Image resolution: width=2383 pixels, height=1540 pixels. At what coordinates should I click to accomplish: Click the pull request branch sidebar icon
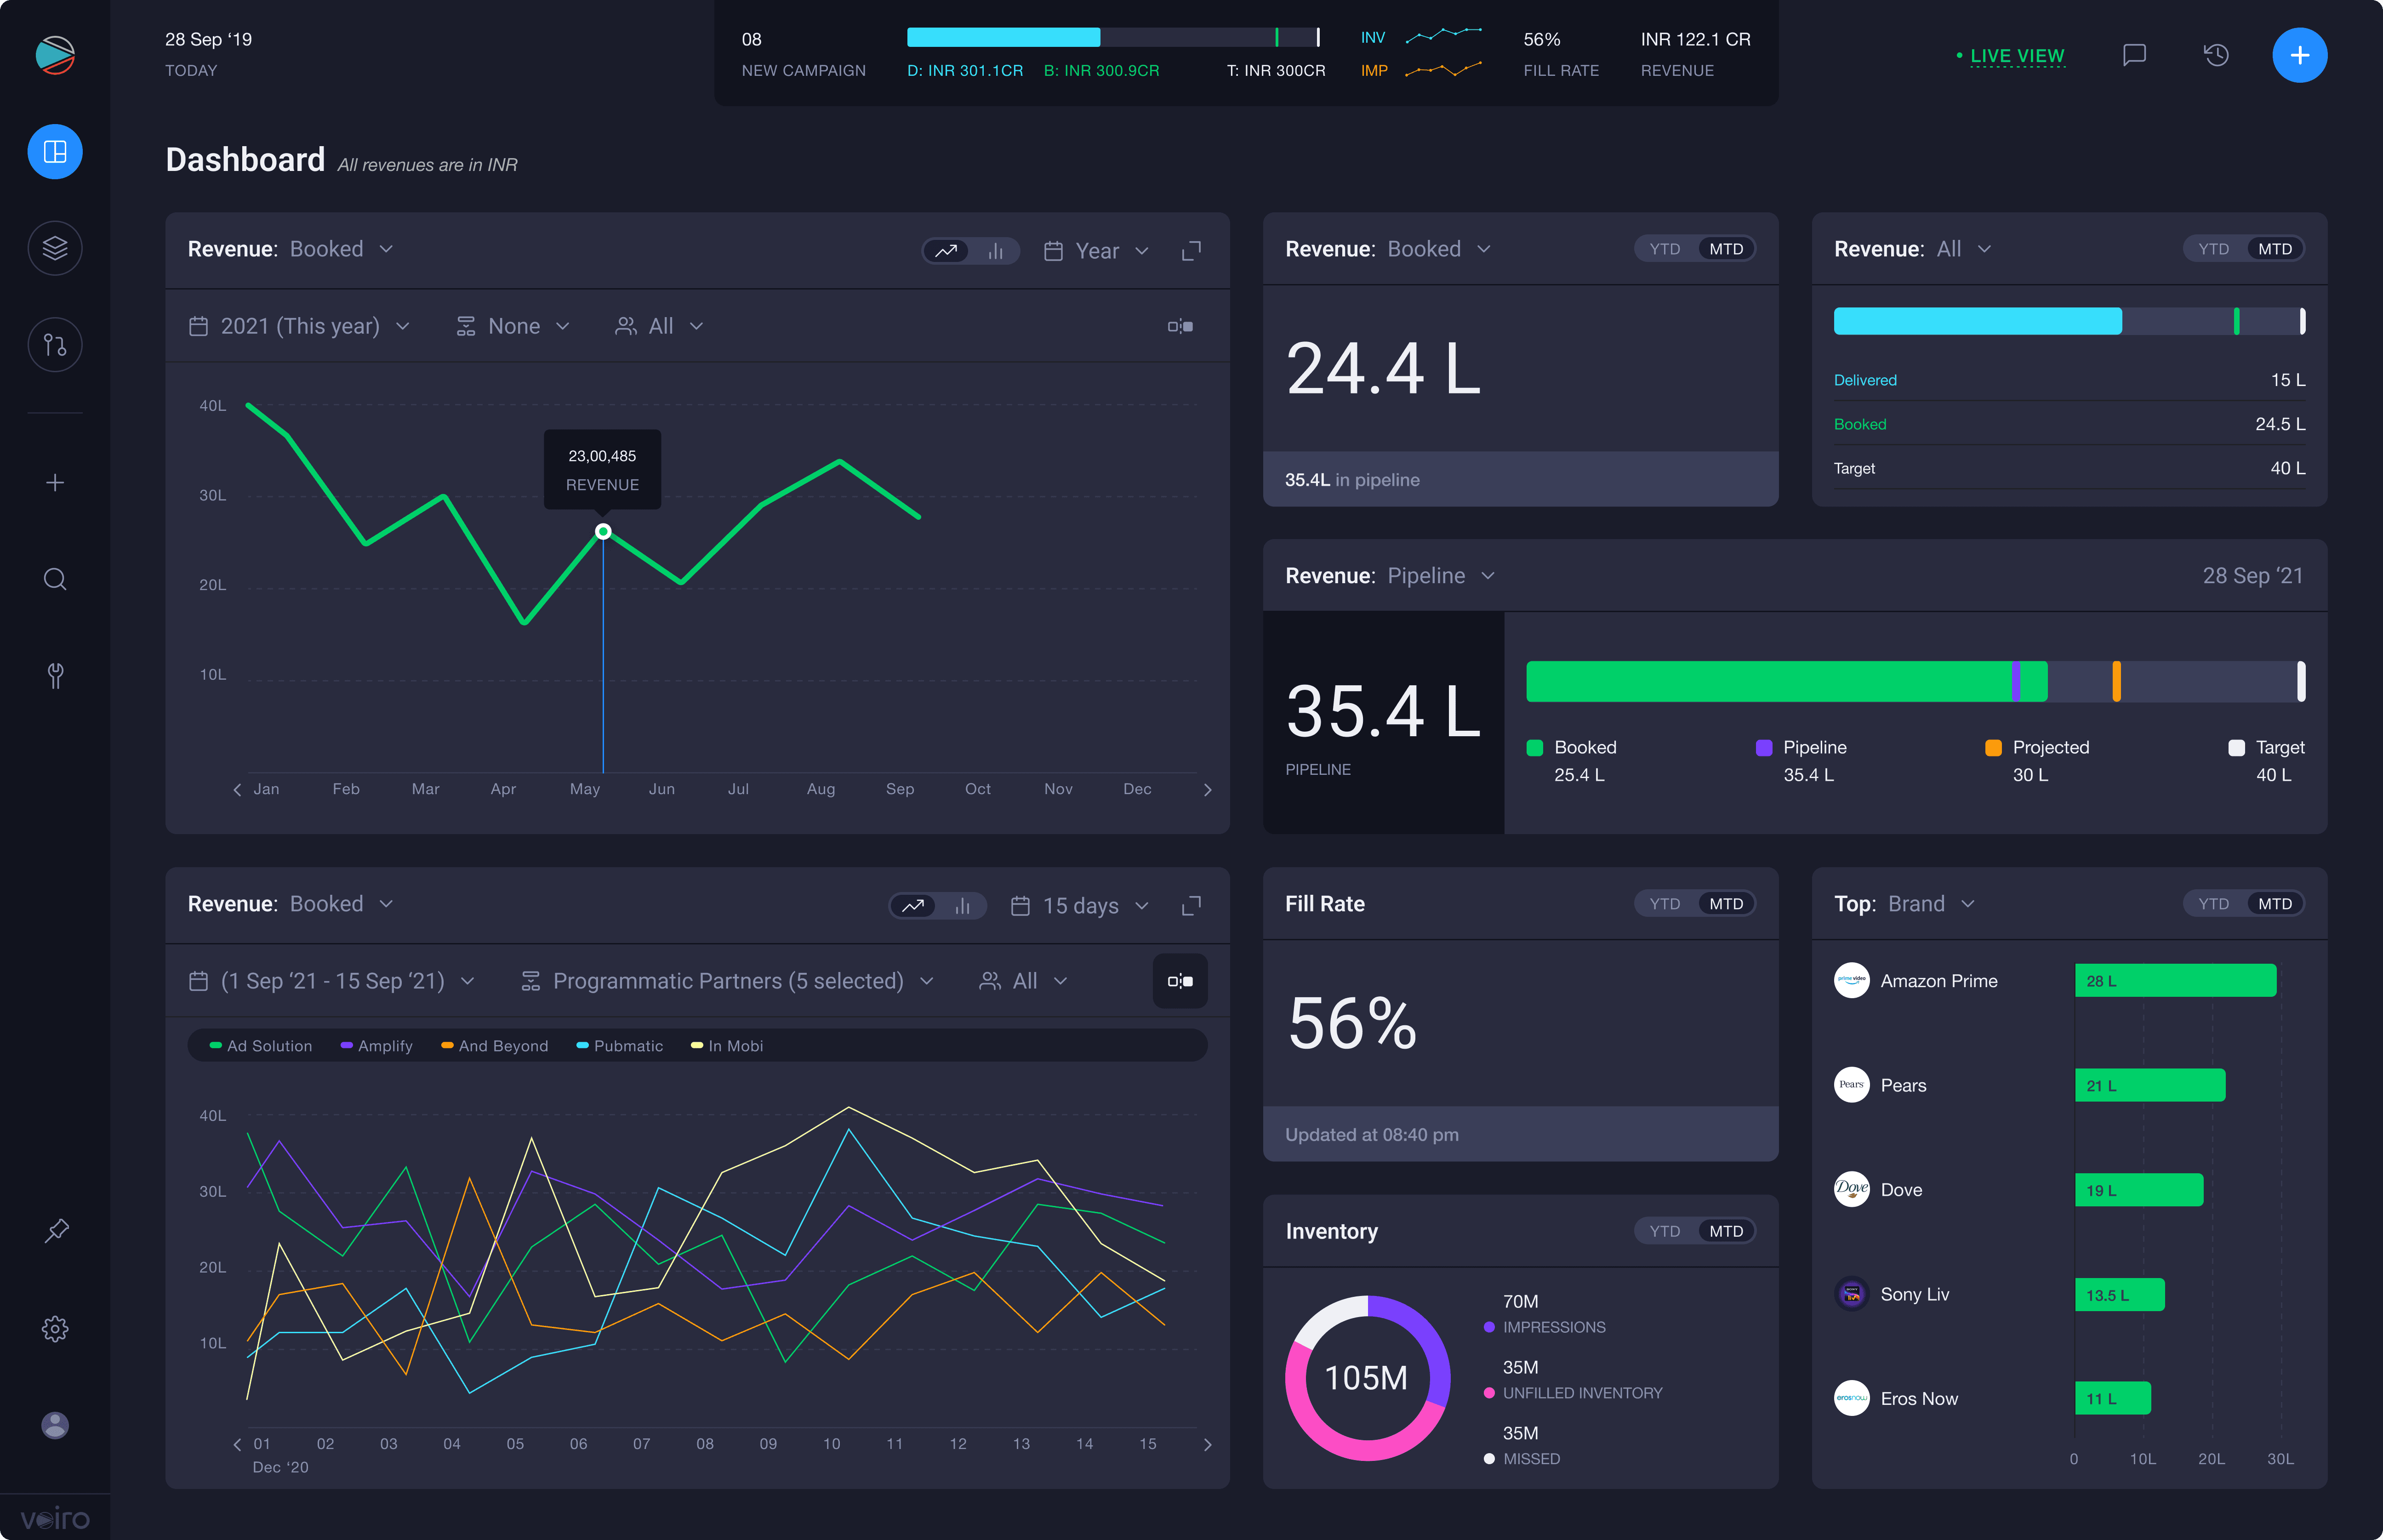[x=55, y=345]
